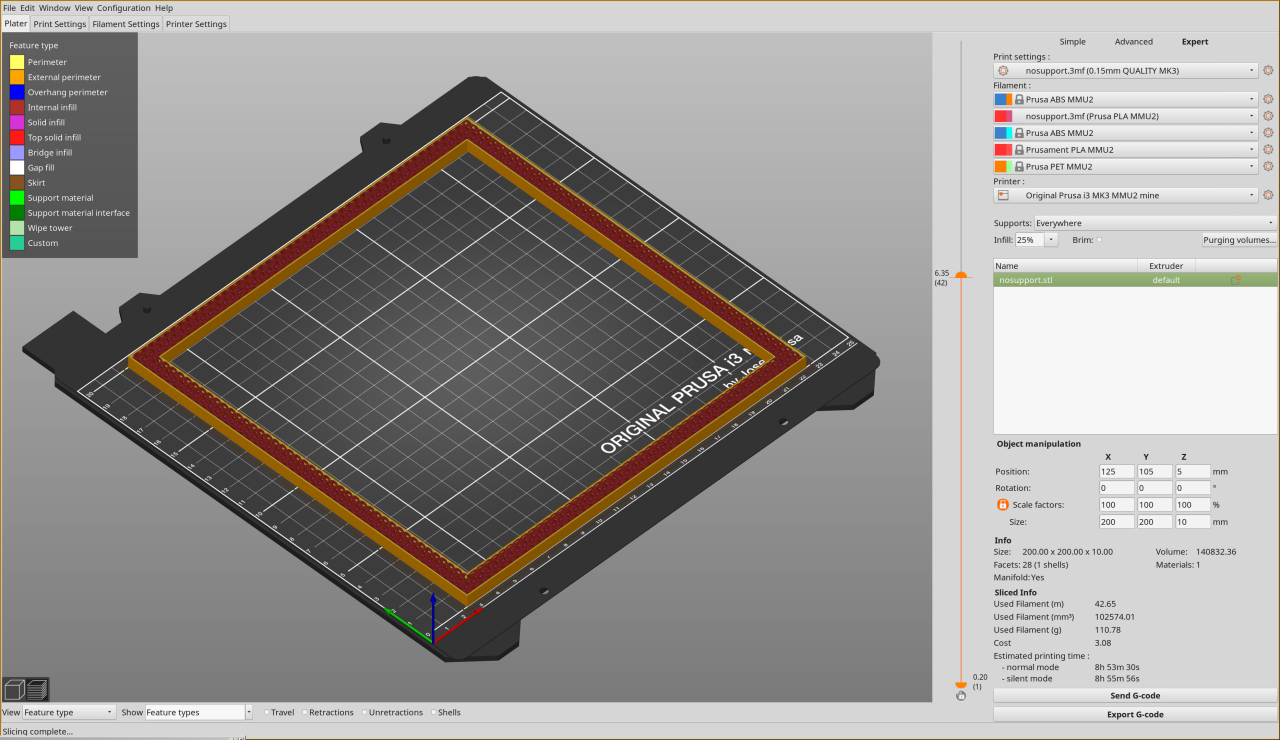Switch to Print Settings tab
Screen dimensions: 1280x740
coord(60,24)
